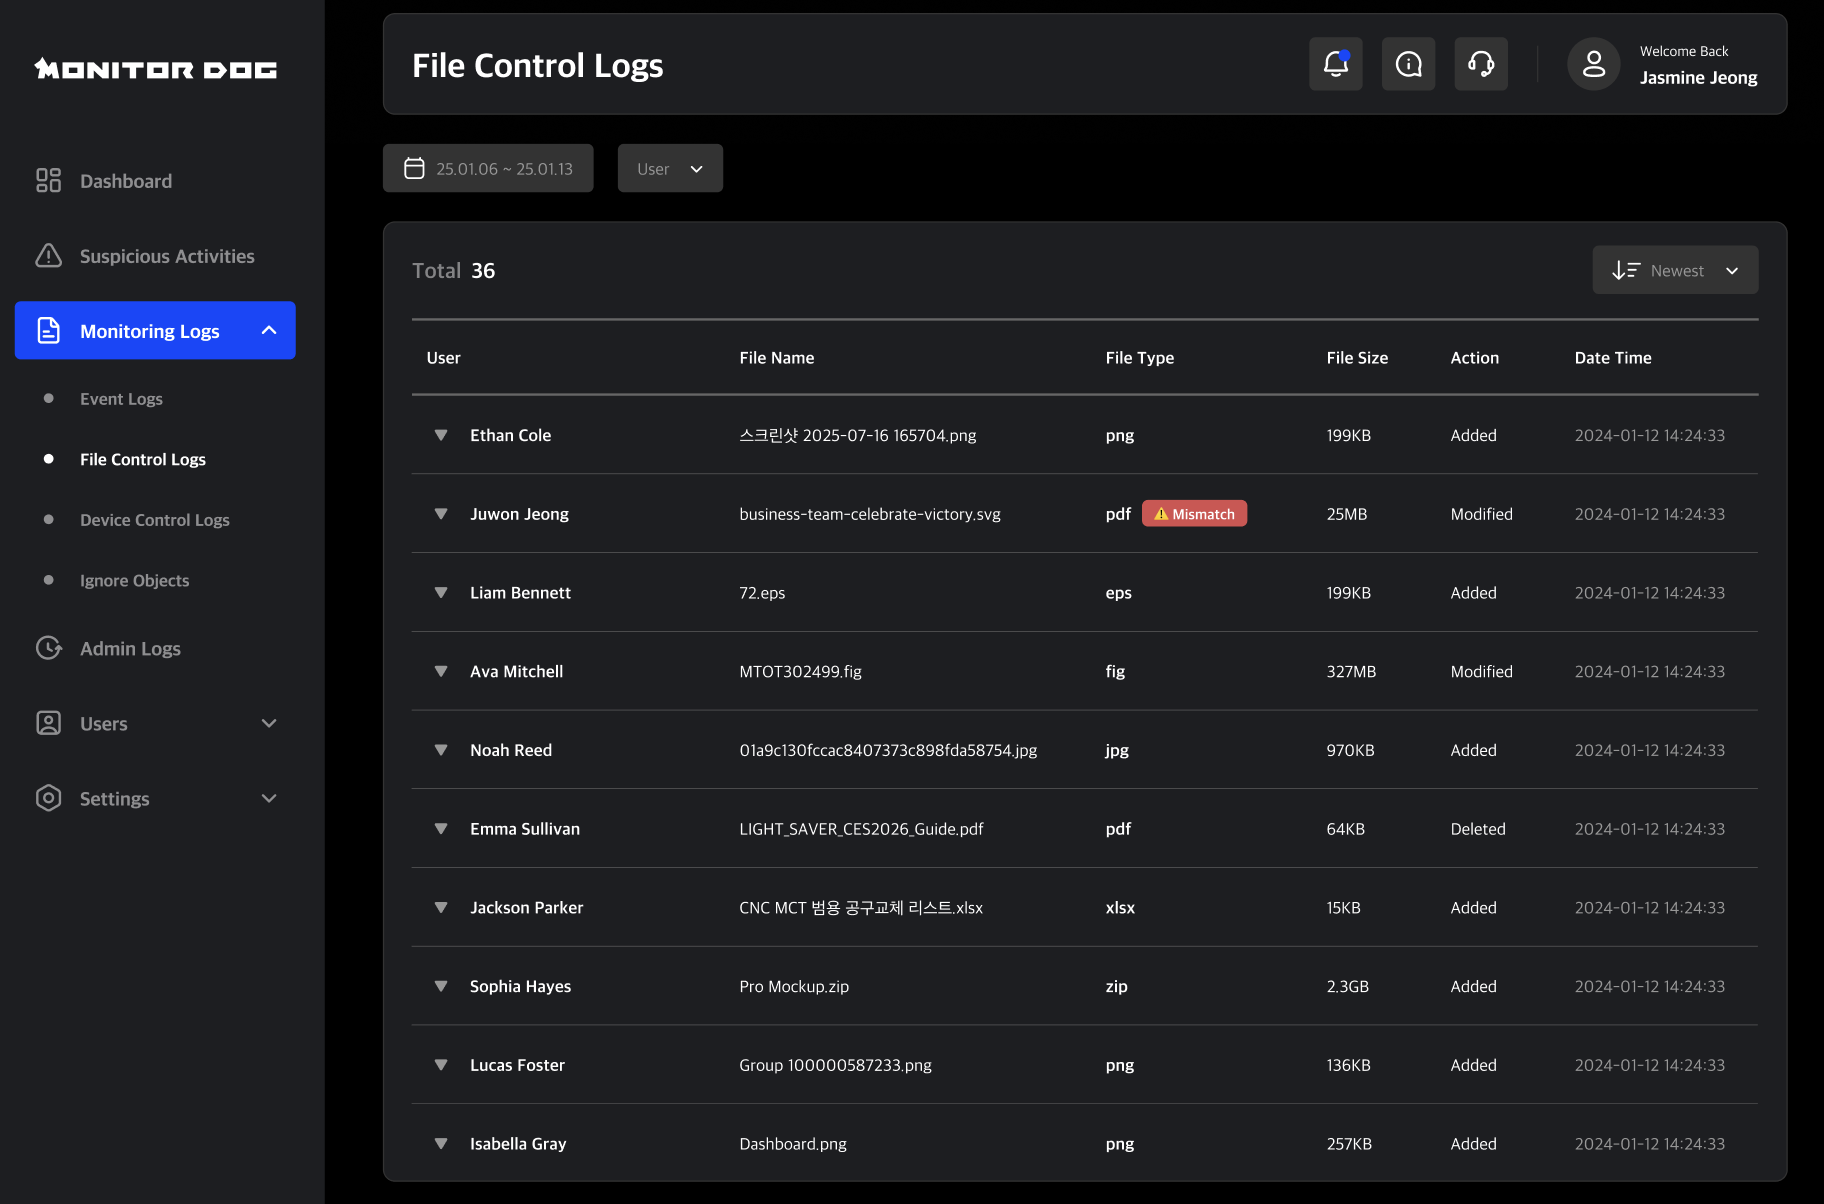Expand the Ethan Cole log row
The height and width of the screenshot is (1204, 1824).
[x=441, y=435]
